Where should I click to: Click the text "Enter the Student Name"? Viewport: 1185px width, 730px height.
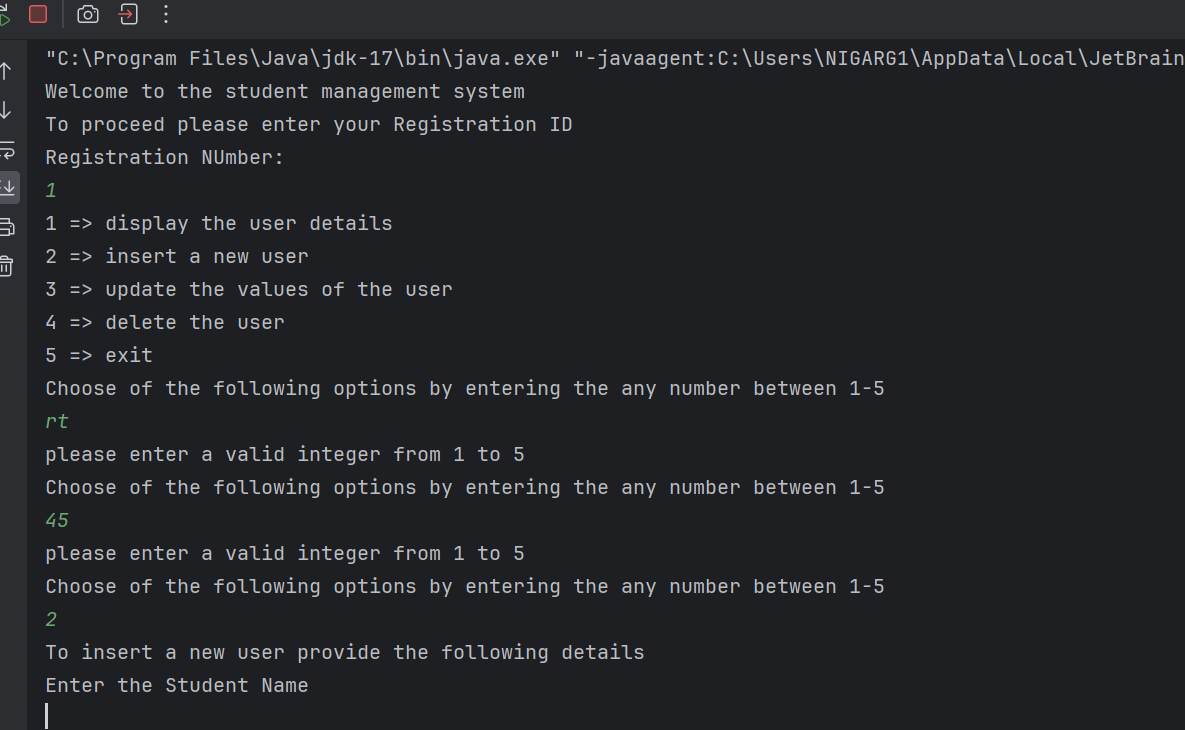(x=176, y=685)
